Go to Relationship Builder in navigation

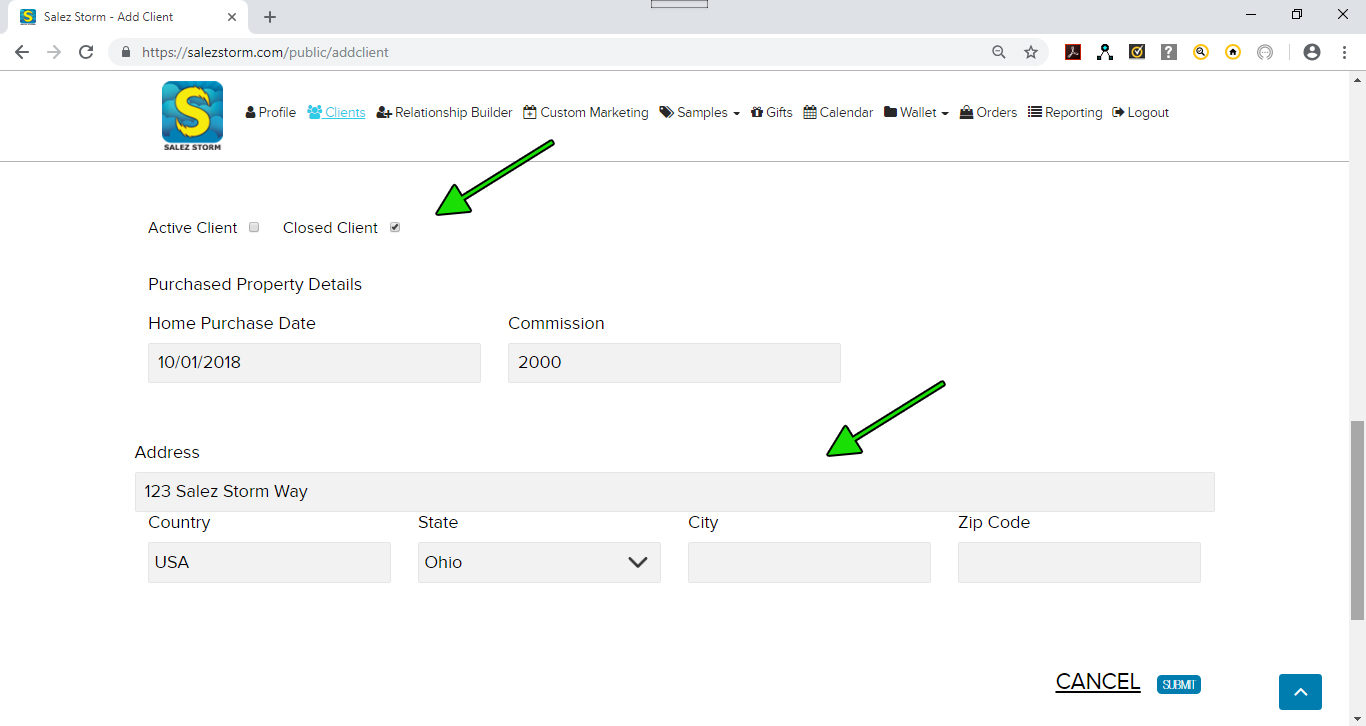pos(444,113)
